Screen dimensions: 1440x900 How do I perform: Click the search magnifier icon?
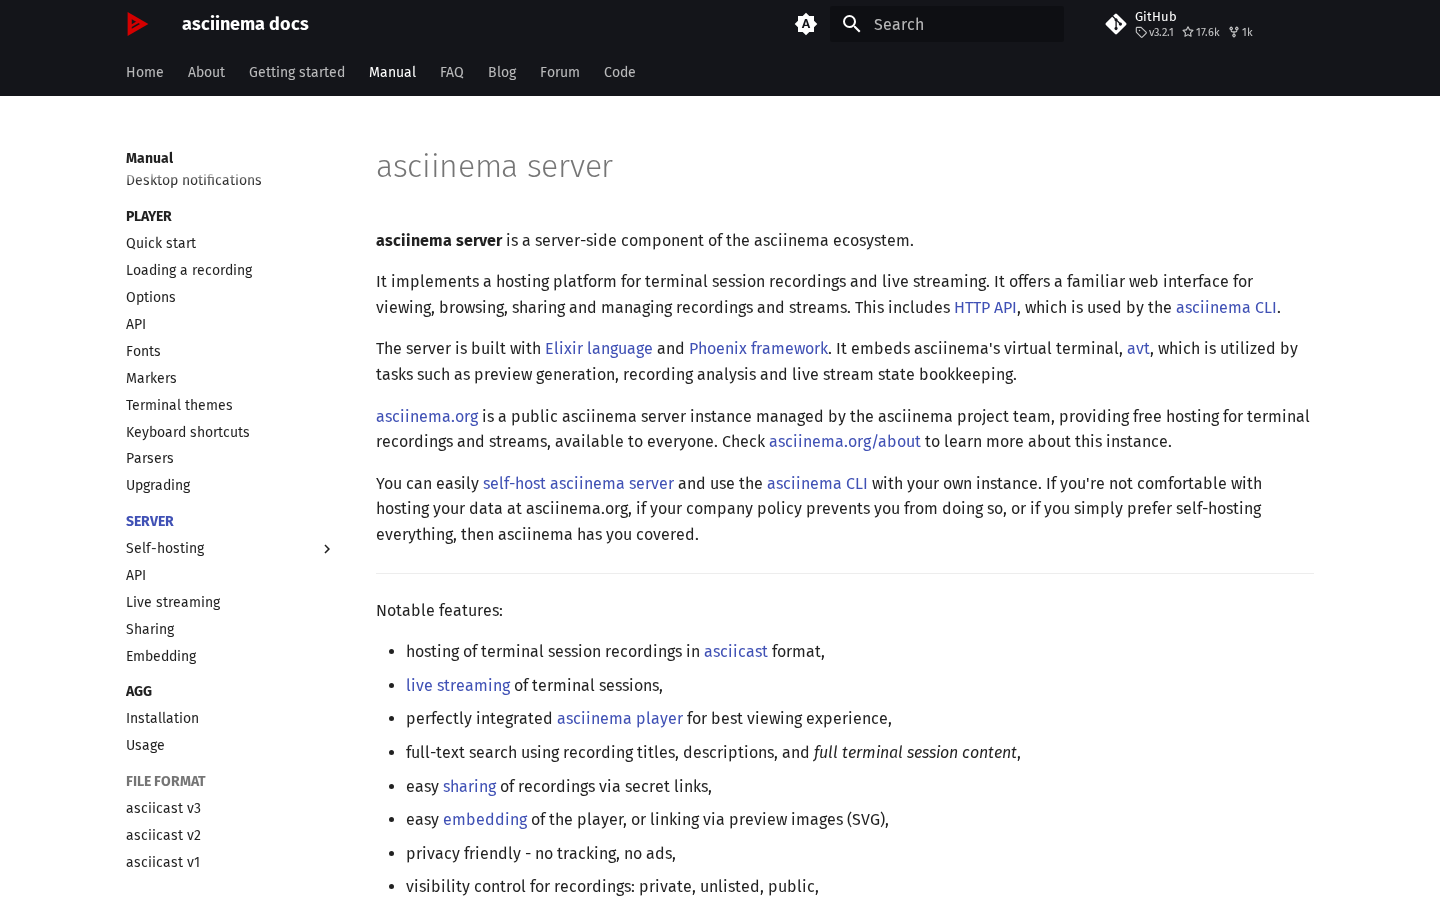point(852,24)
